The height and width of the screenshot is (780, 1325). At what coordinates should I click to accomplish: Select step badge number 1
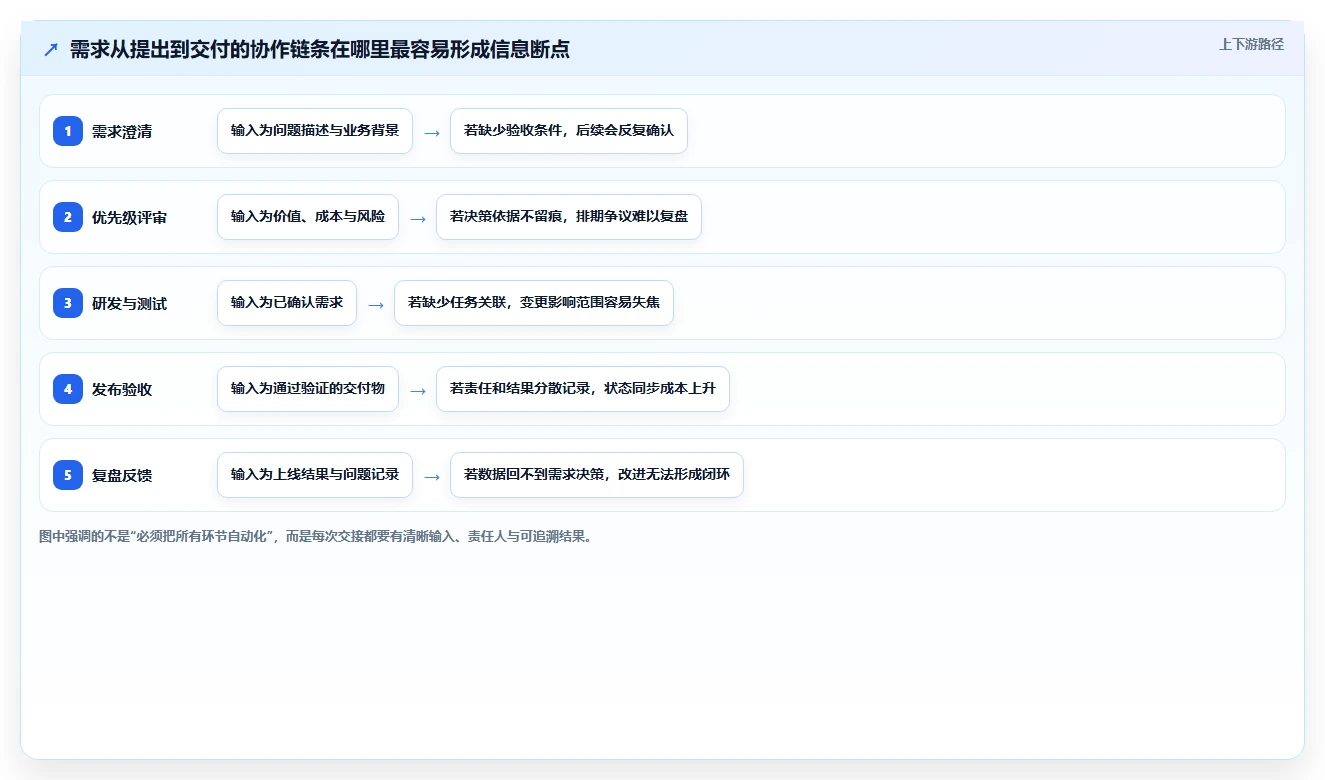pos(68,131)
